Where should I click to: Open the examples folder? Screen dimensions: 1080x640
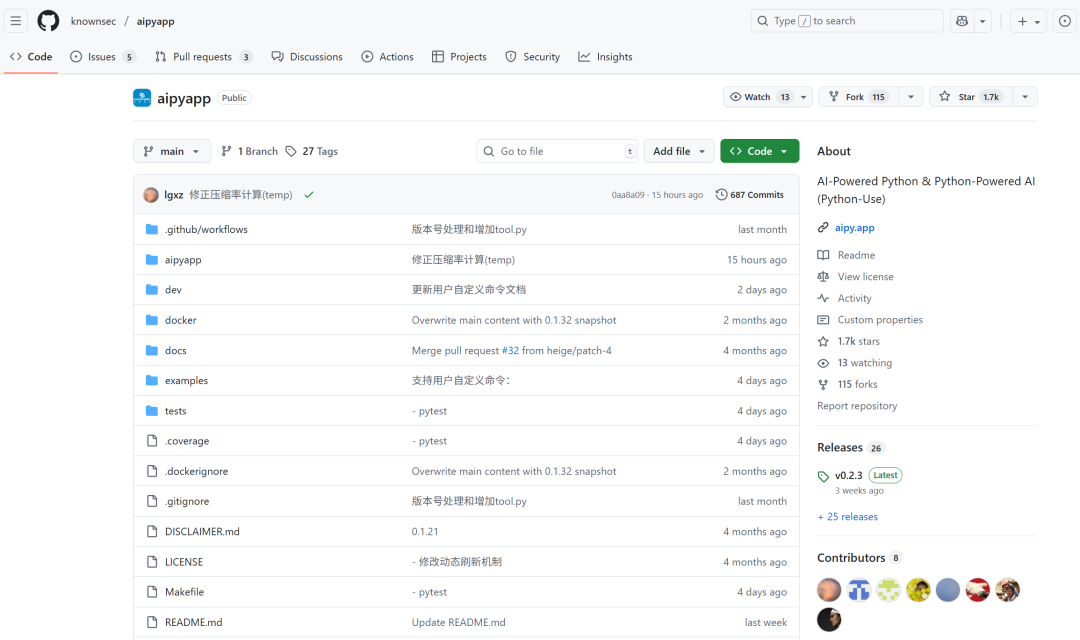(x=186, y=380)
